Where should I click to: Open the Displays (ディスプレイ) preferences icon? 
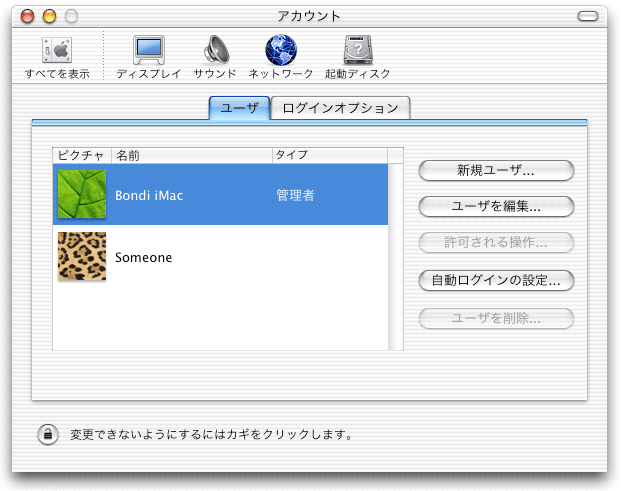pyautogui.click(x=148, y=50)
